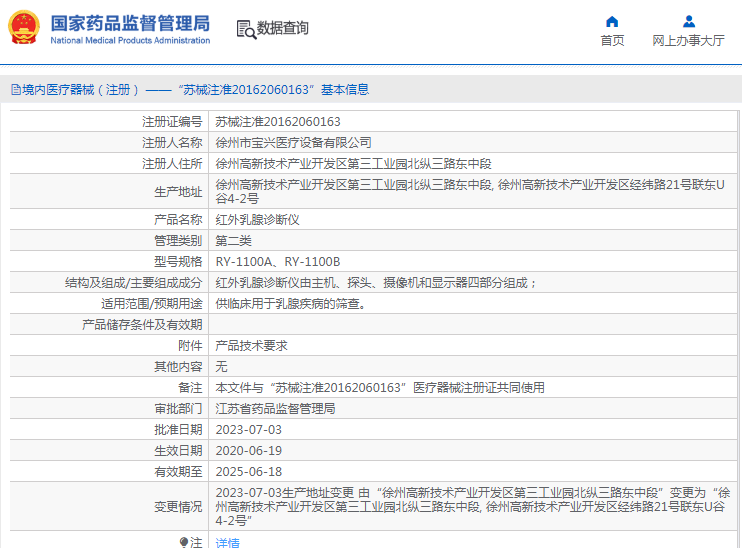The height and width of the screenshot is (548, 742).
Task: Click approval department 江苏省药品监督管理局 cell
Action: tap(275, 409)
